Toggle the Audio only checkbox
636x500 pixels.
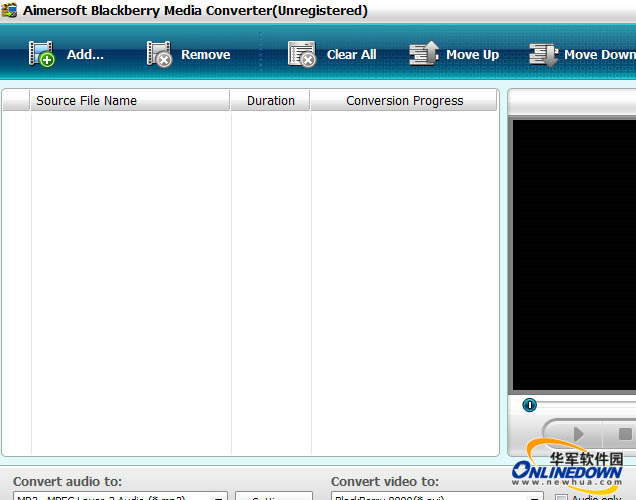pos(561,497)
